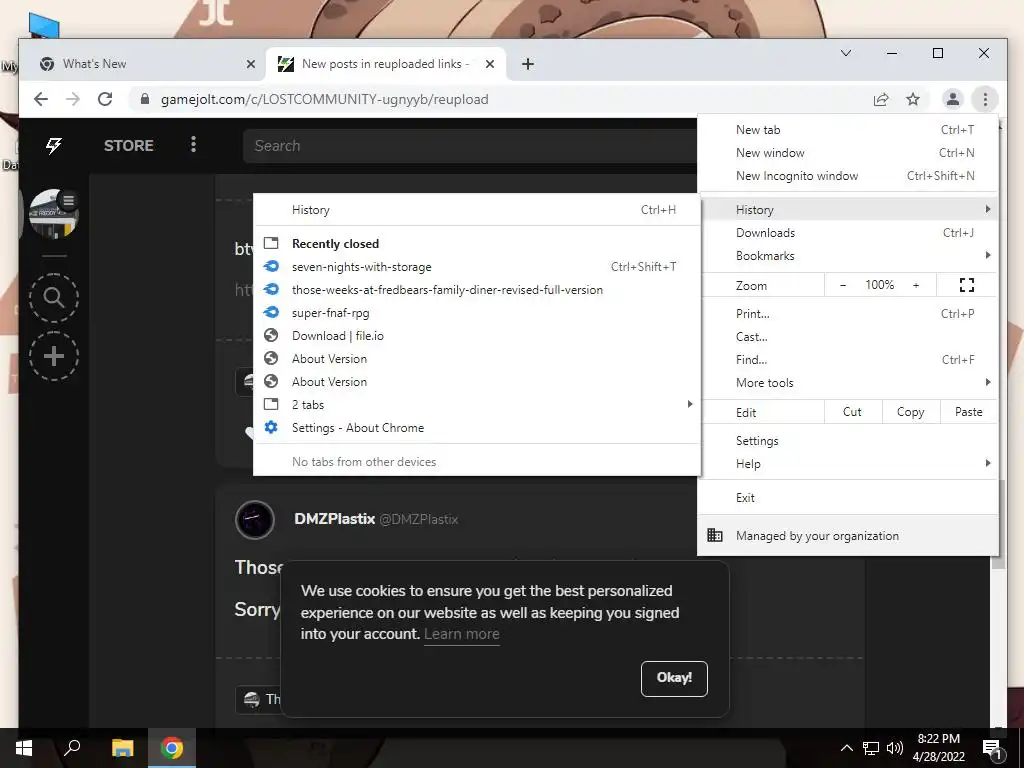Click the window icon beside 2 tabs

tap(271, 404)
